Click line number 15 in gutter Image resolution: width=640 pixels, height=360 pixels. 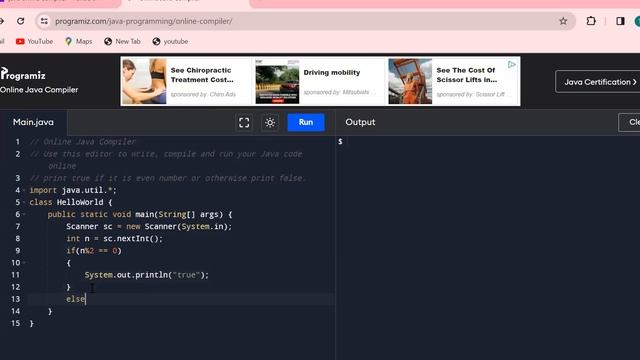coord(16,323)
